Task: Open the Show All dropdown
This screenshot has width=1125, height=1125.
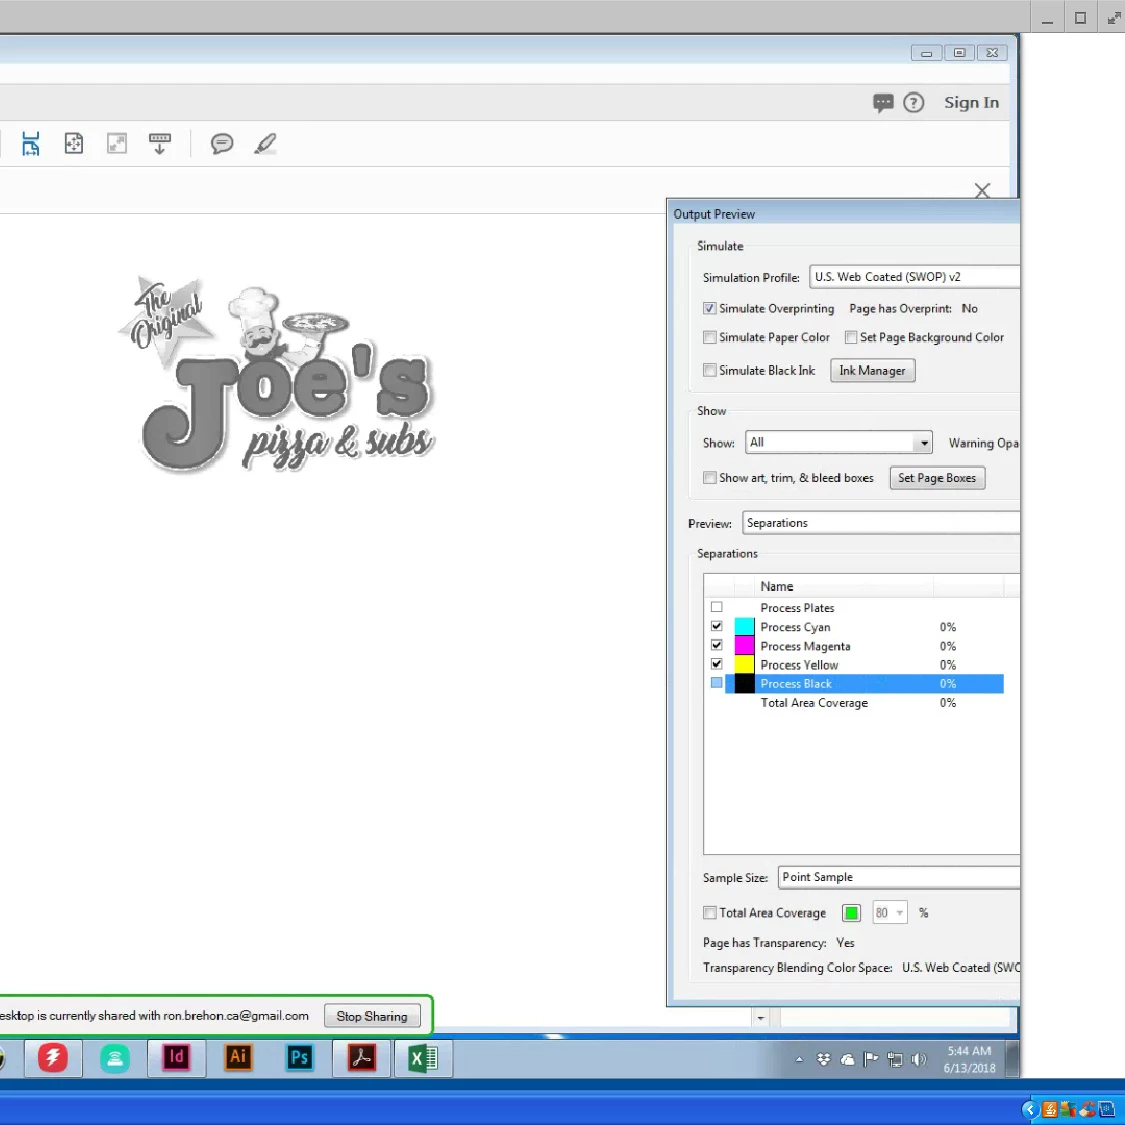Action: point(839,442)
